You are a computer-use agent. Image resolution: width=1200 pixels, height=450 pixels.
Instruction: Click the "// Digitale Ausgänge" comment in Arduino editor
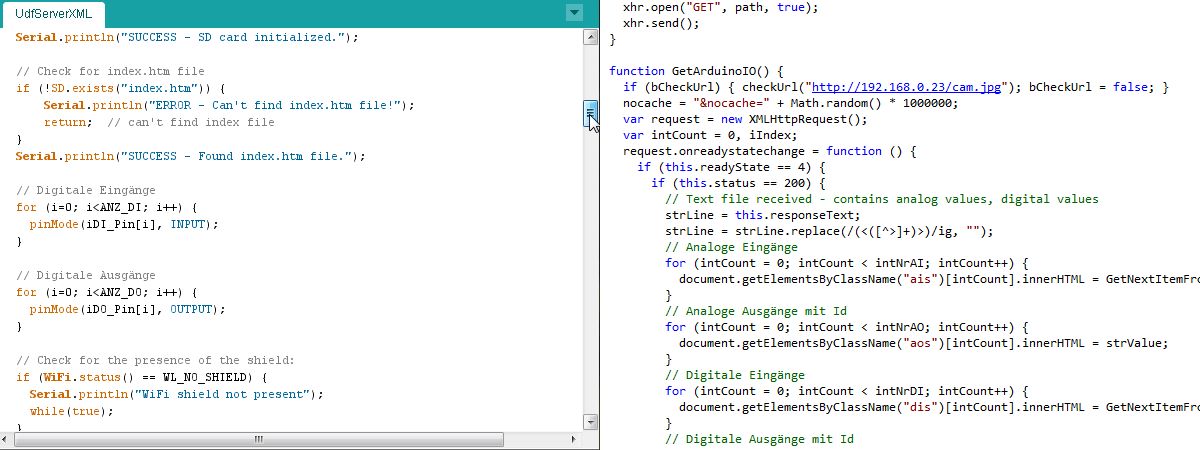tap(86, 275)
